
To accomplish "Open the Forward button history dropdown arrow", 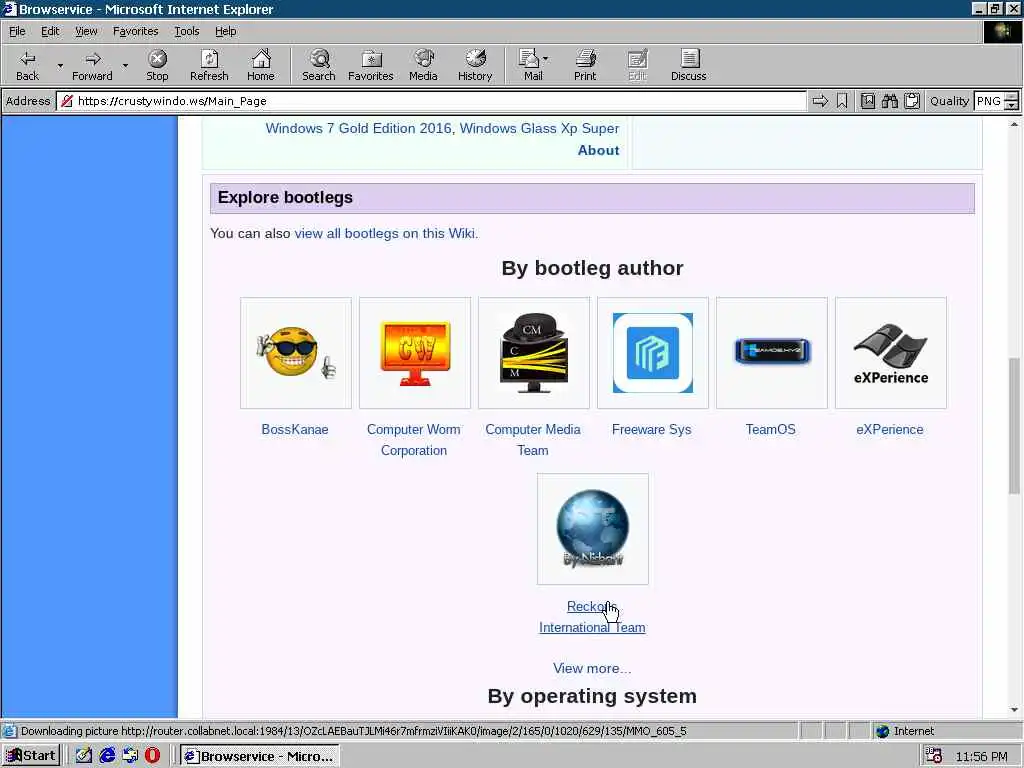I will [x=125, y=65].
